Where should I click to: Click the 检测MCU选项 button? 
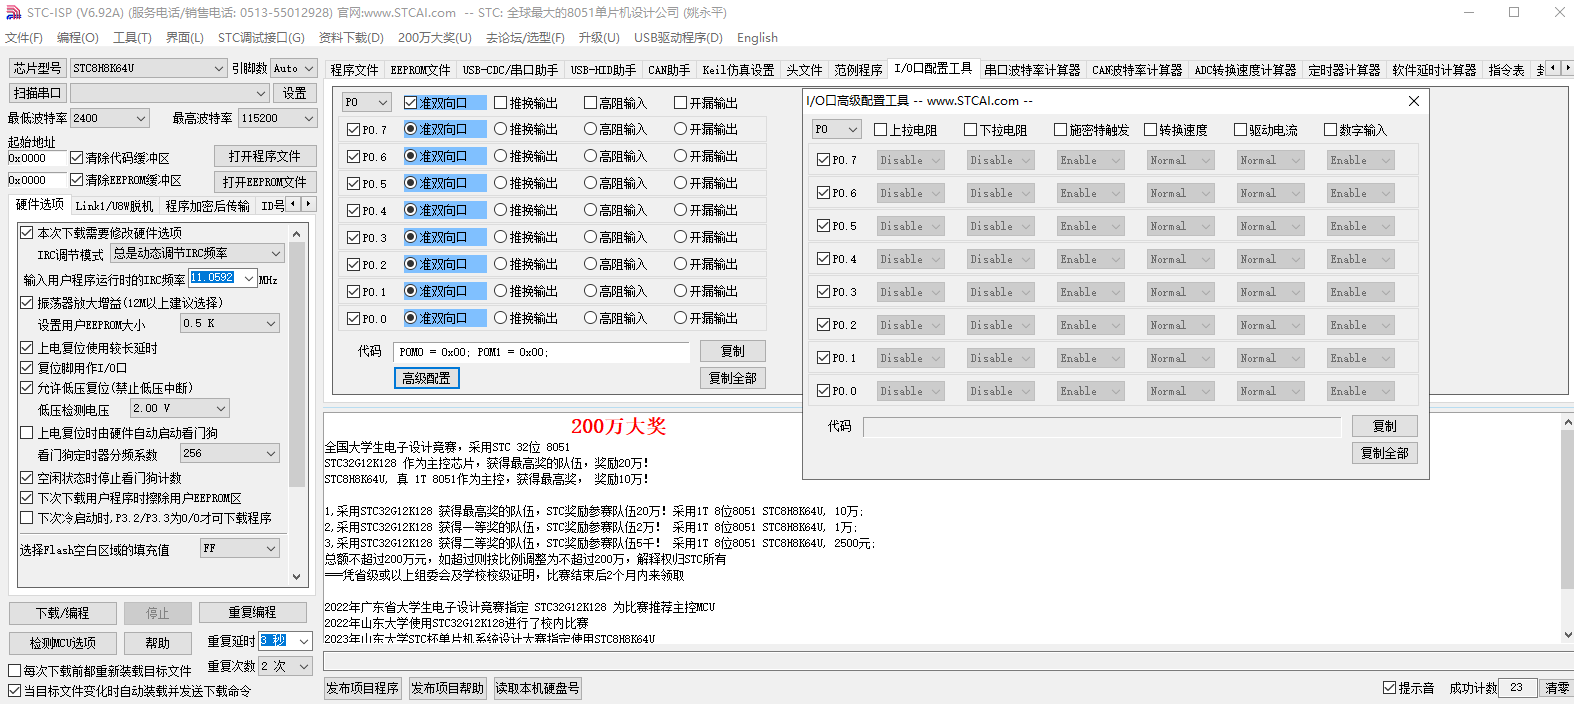(63, 643)
